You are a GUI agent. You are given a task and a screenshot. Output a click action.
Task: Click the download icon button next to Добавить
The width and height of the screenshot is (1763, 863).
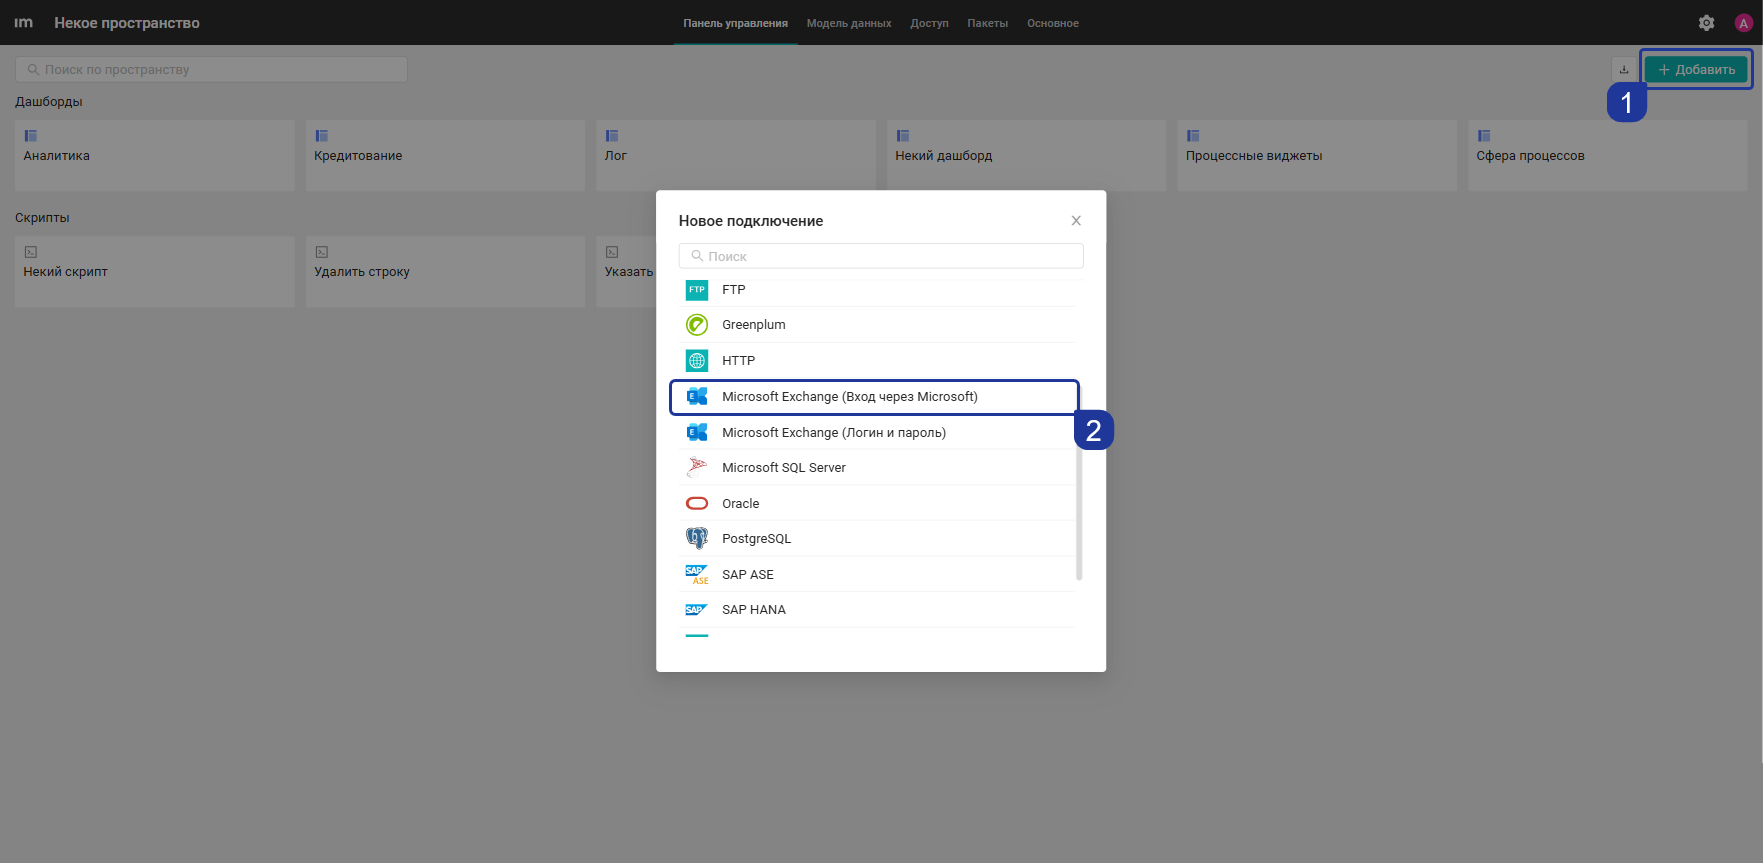[1624, 70]
